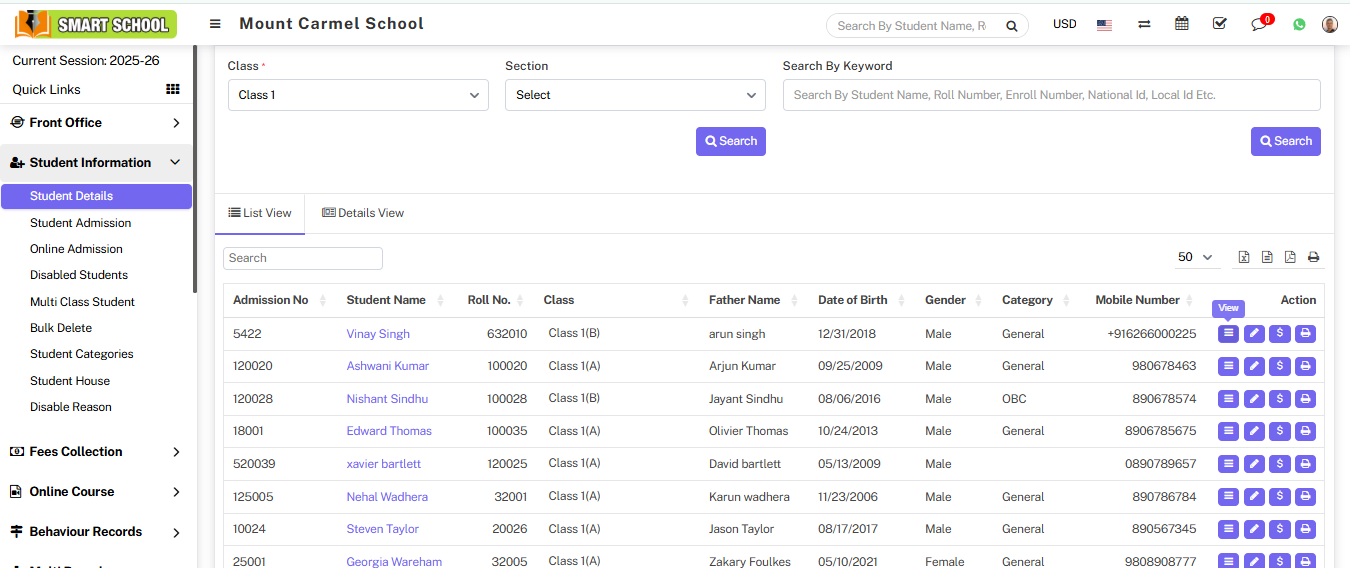Open Student Admission in the sidebar

point(81,223)
